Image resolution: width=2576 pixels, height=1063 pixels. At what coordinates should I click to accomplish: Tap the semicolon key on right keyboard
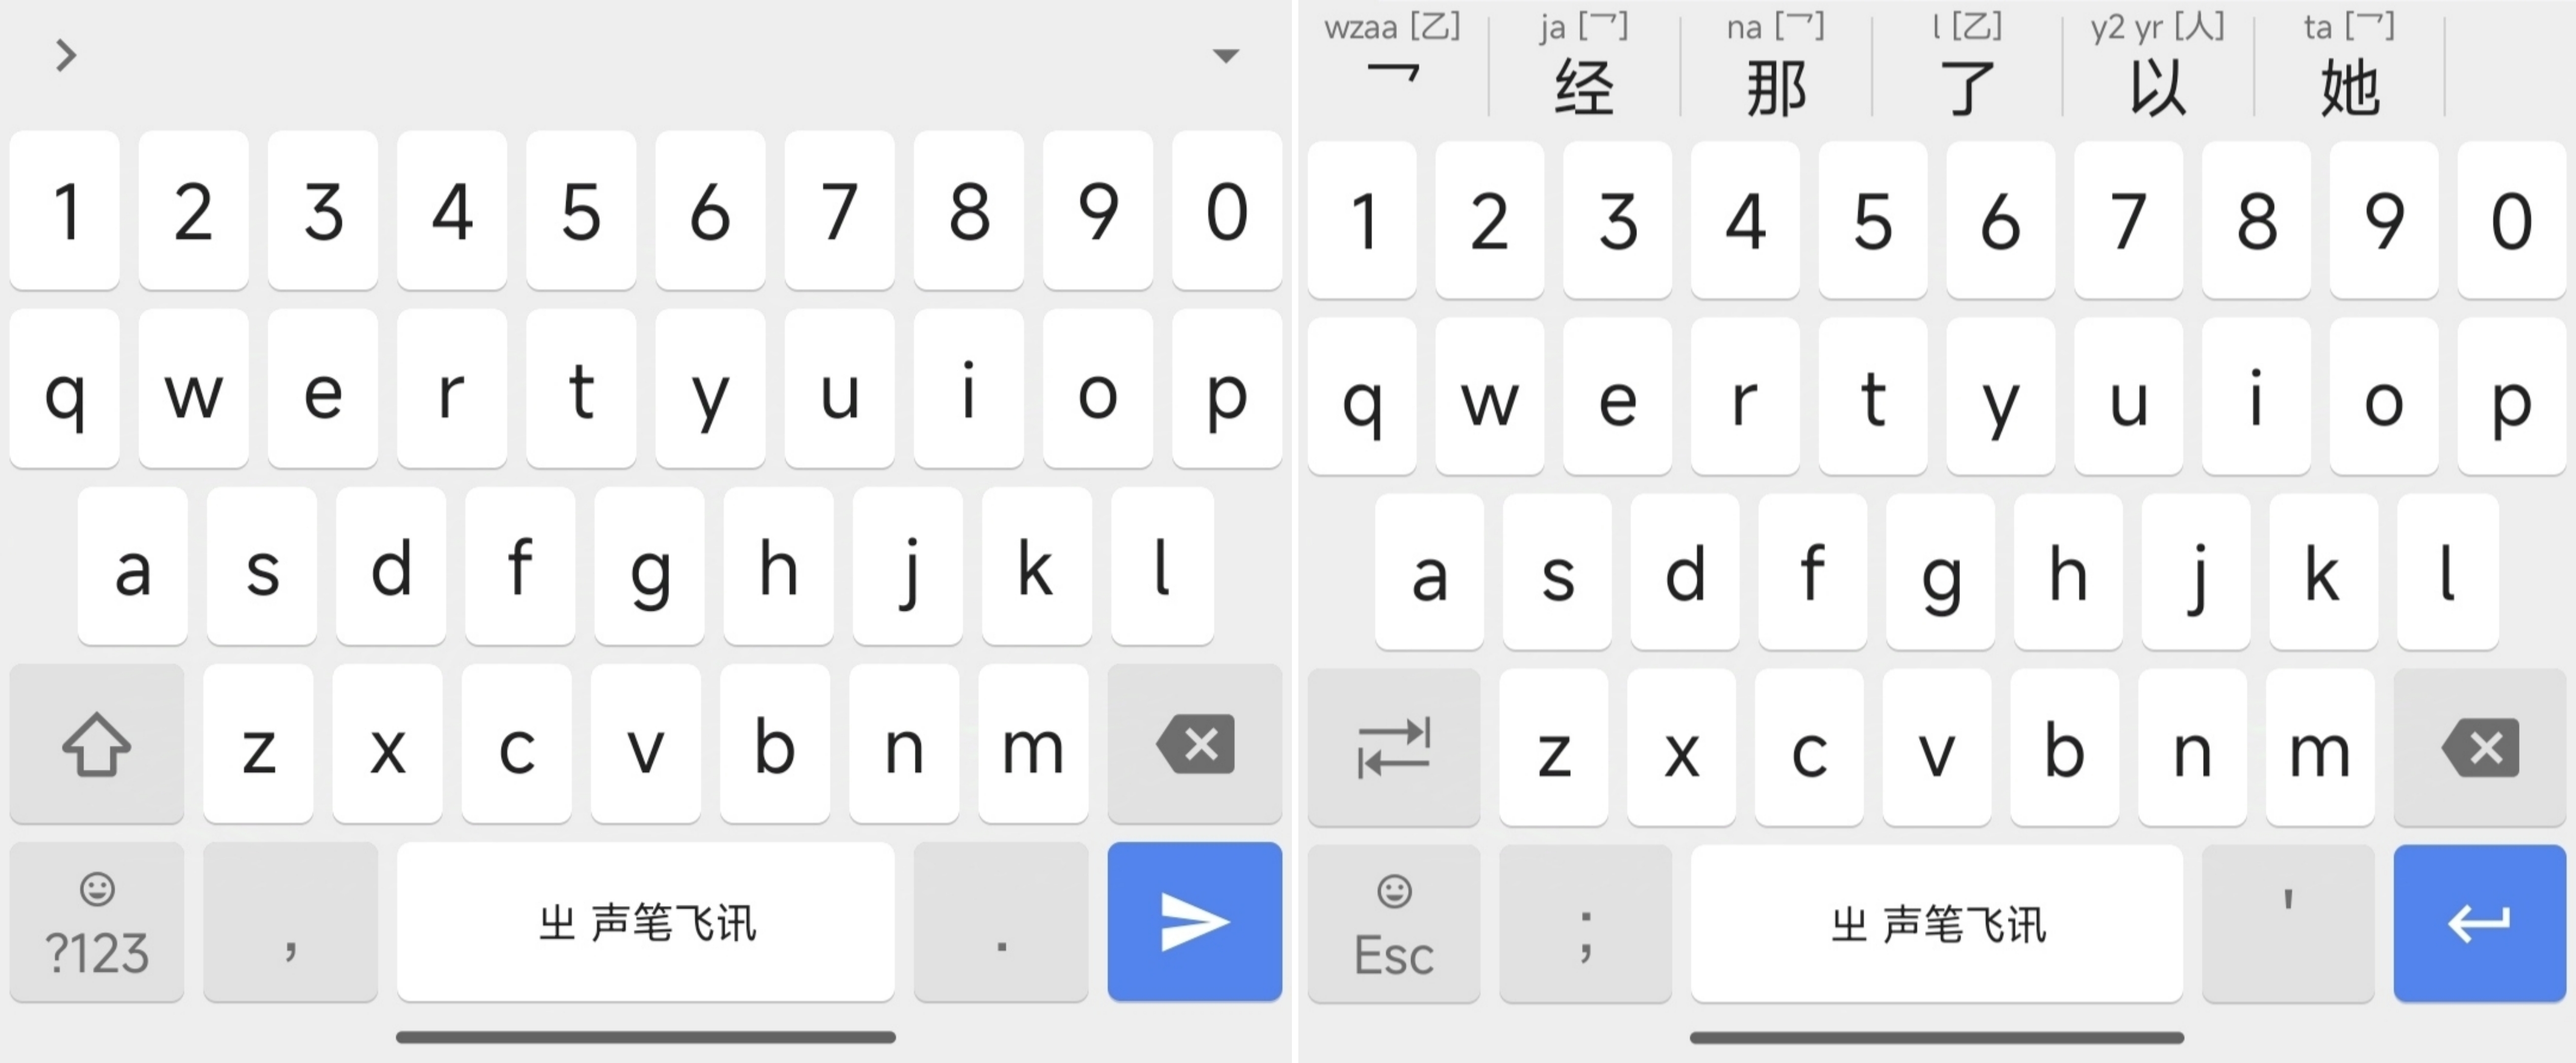[x=1585, y=923]
